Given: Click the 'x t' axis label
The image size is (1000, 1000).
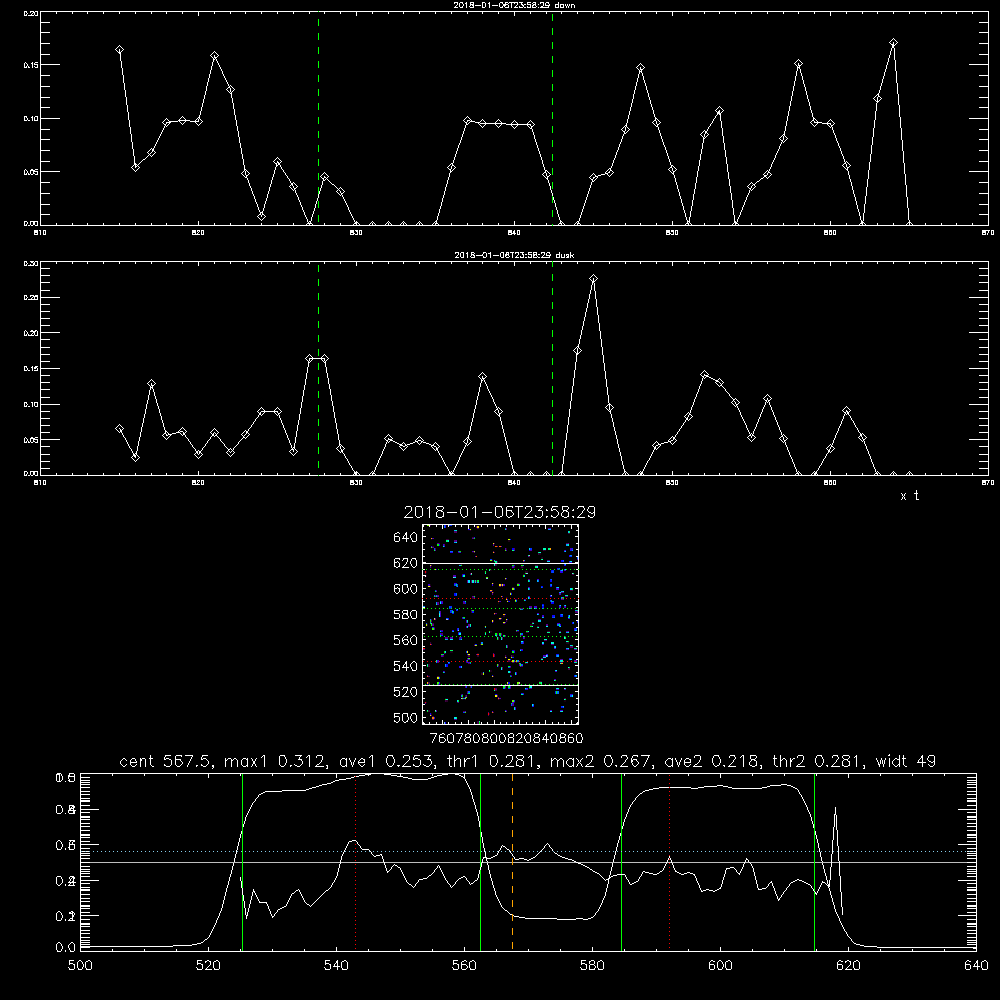Looking at the screenshot, I should coord(909,496).
